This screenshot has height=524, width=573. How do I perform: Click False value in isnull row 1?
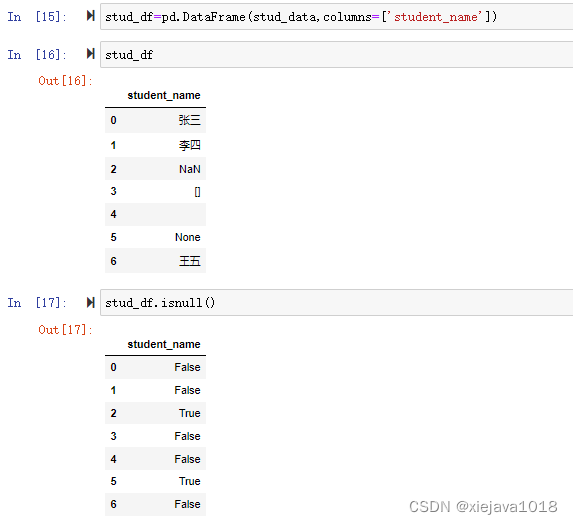point(187,390)
